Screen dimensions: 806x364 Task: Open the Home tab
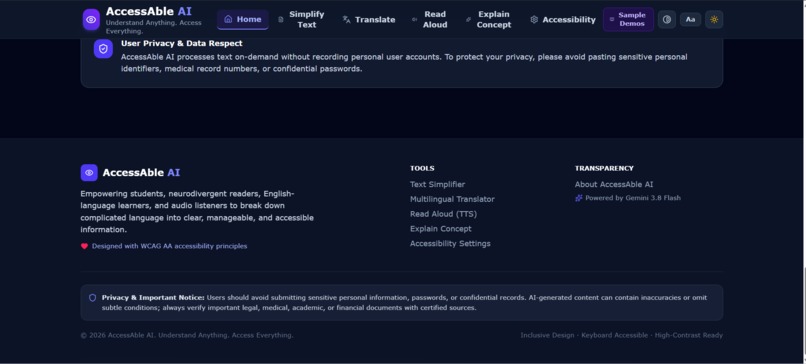pyautogui.click(x=243, y=20)
